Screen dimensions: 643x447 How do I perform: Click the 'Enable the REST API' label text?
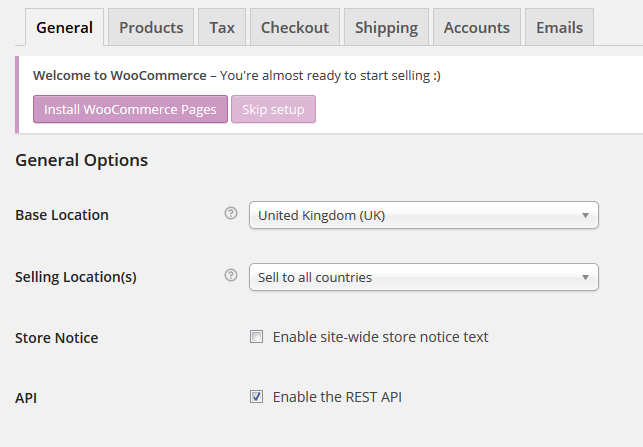(x=337, y=397)
